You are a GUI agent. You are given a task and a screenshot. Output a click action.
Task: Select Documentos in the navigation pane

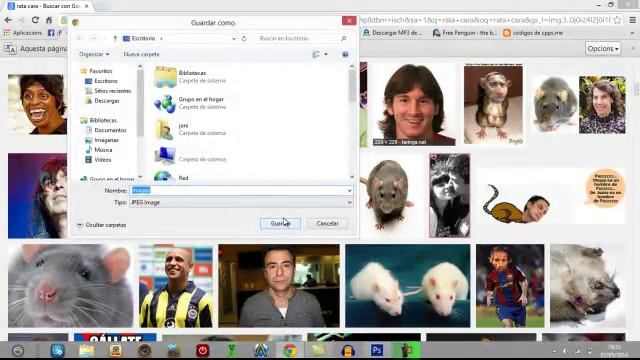110,130
